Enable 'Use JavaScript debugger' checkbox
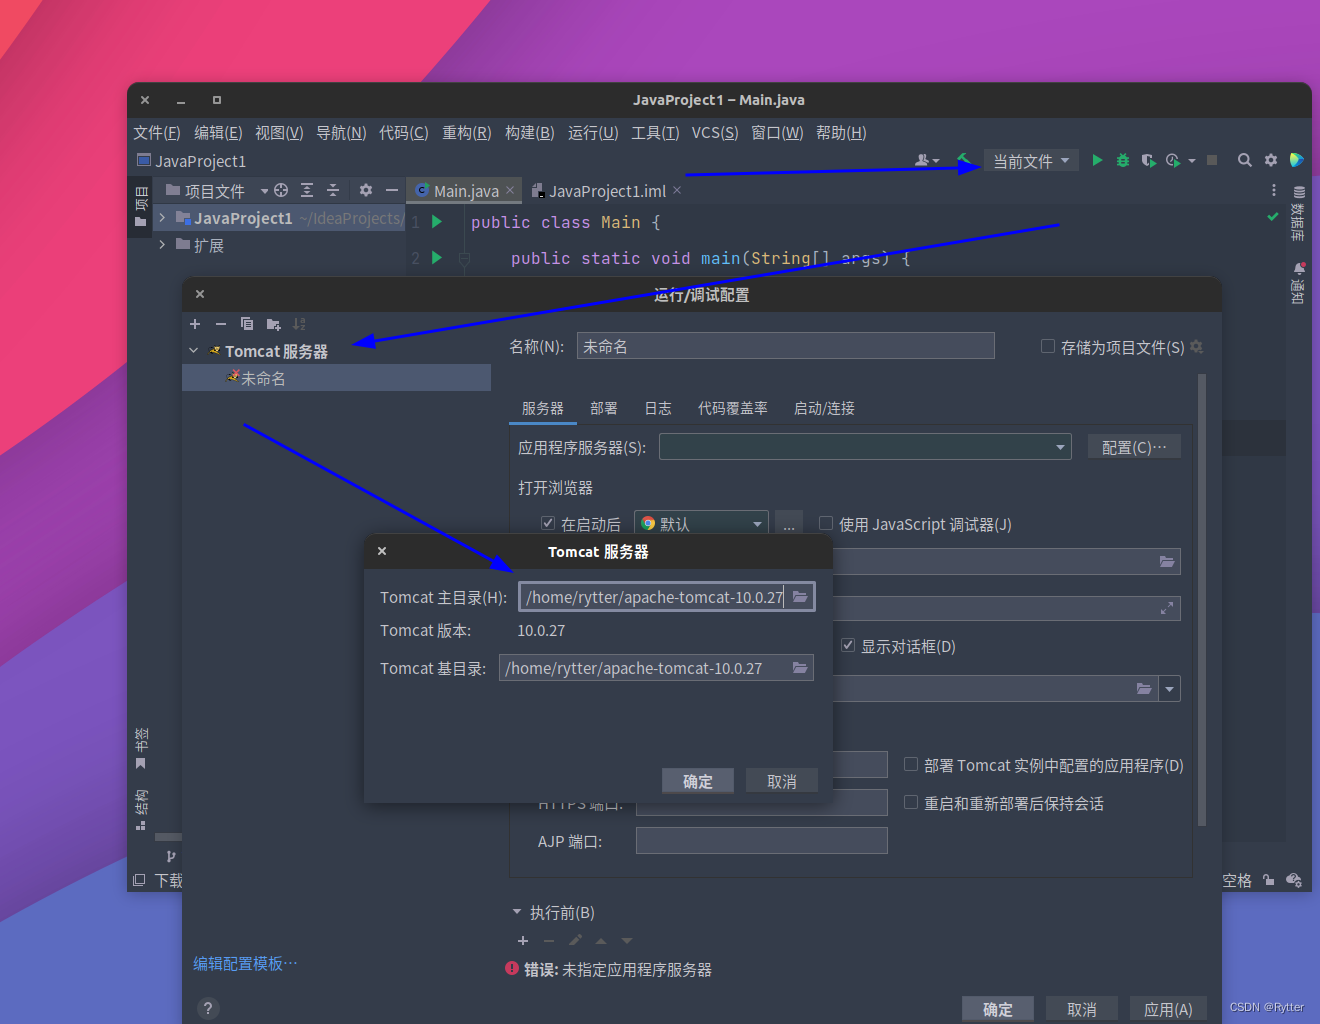This screenshot has height=1024, width=1320. pos(826,523)
